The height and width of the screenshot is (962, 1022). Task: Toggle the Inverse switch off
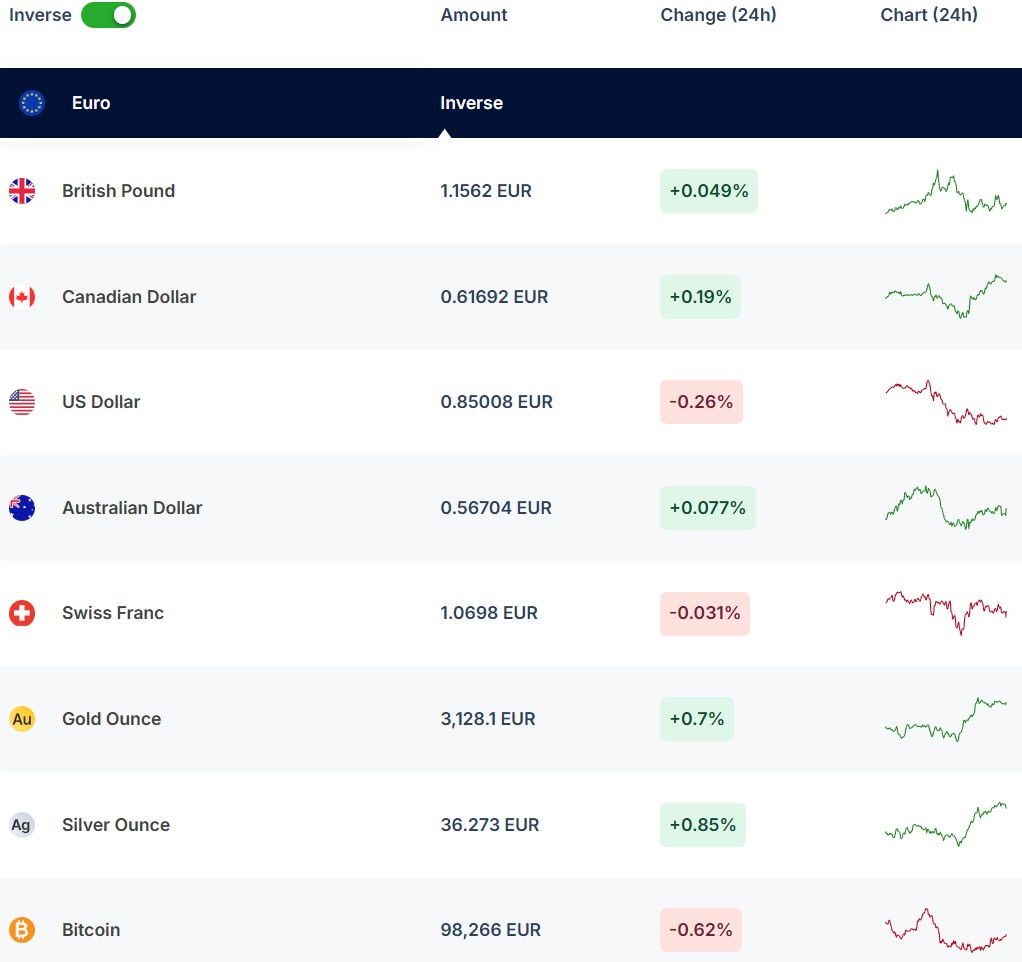(x=108, y=15)
